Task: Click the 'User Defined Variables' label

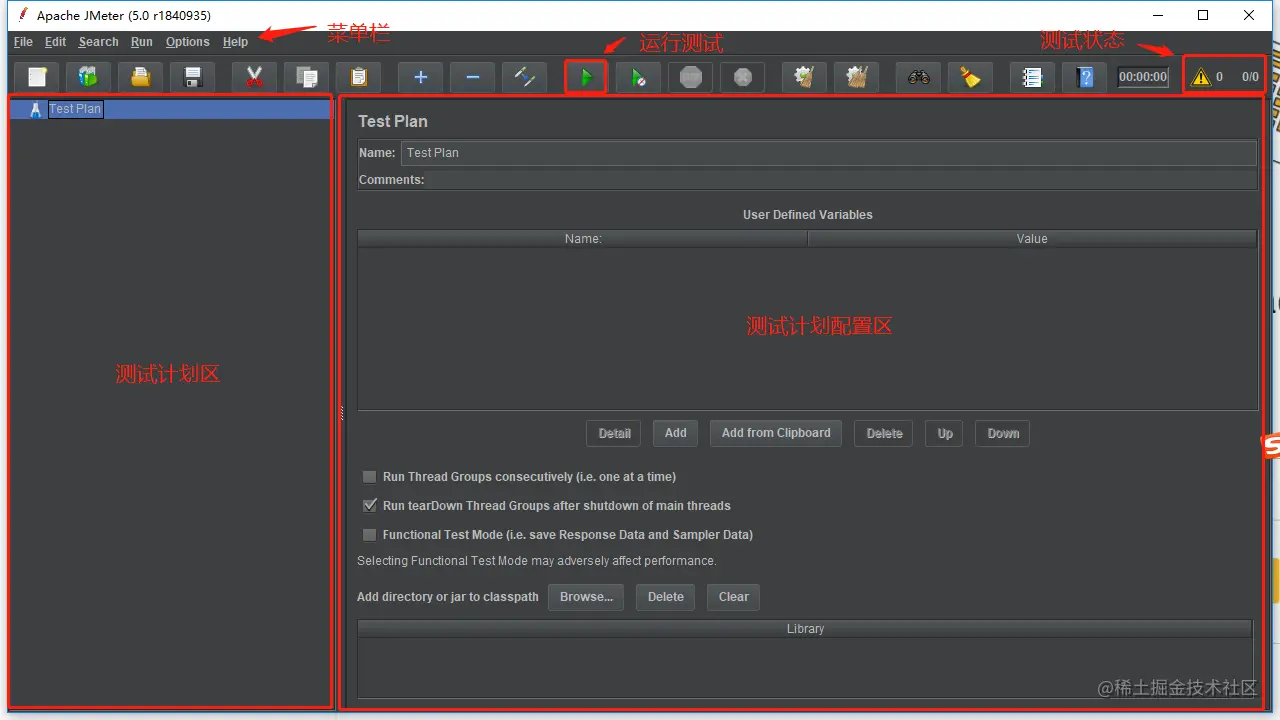Action: click(808, 215)
